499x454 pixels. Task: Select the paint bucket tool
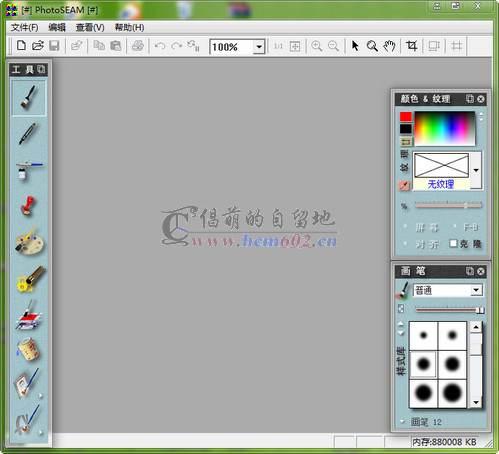pyautogui.click(x=28, y=349)
